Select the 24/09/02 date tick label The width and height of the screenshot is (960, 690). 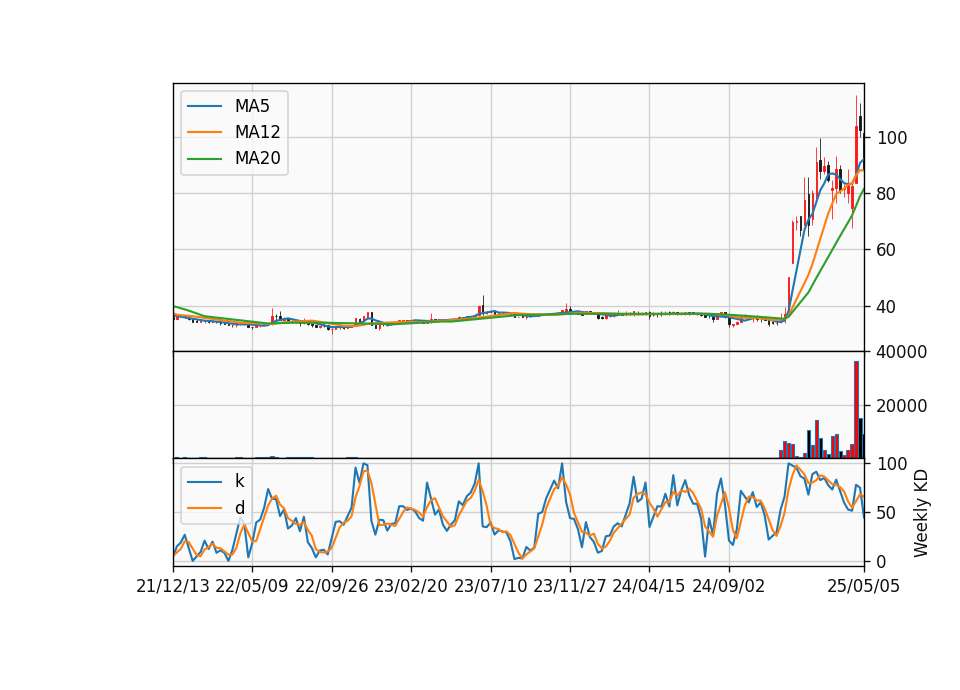[x=729, y=586]
